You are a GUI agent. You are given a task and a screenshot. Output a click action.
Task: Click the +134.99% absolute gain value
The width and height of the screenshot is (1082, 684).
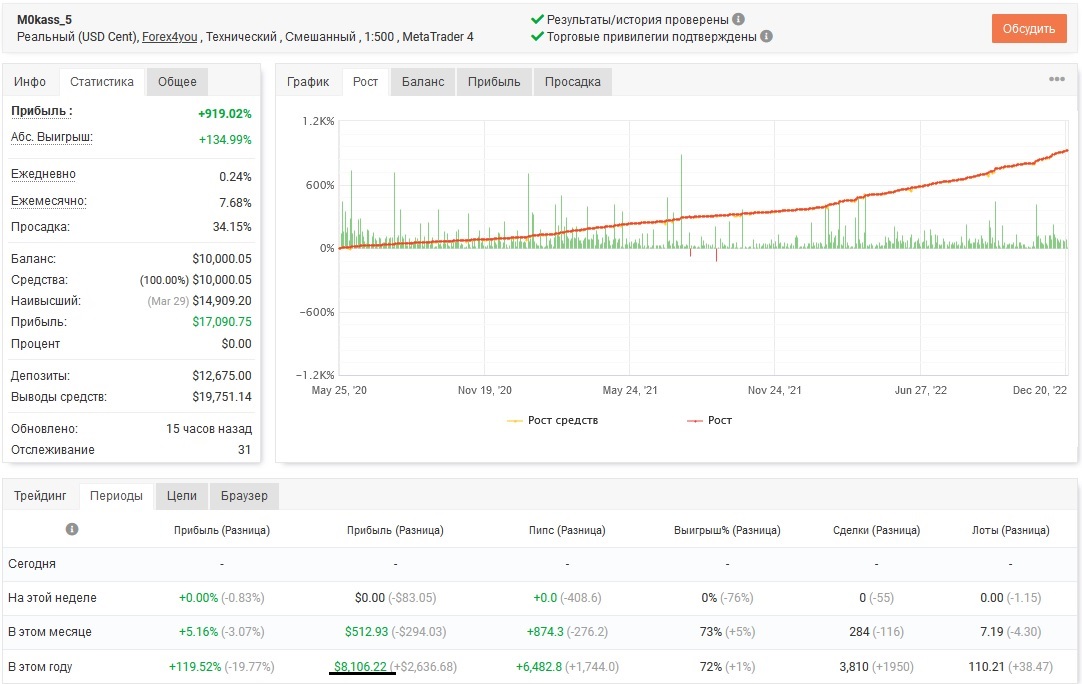pyautogui.click(x=225, y=139)
